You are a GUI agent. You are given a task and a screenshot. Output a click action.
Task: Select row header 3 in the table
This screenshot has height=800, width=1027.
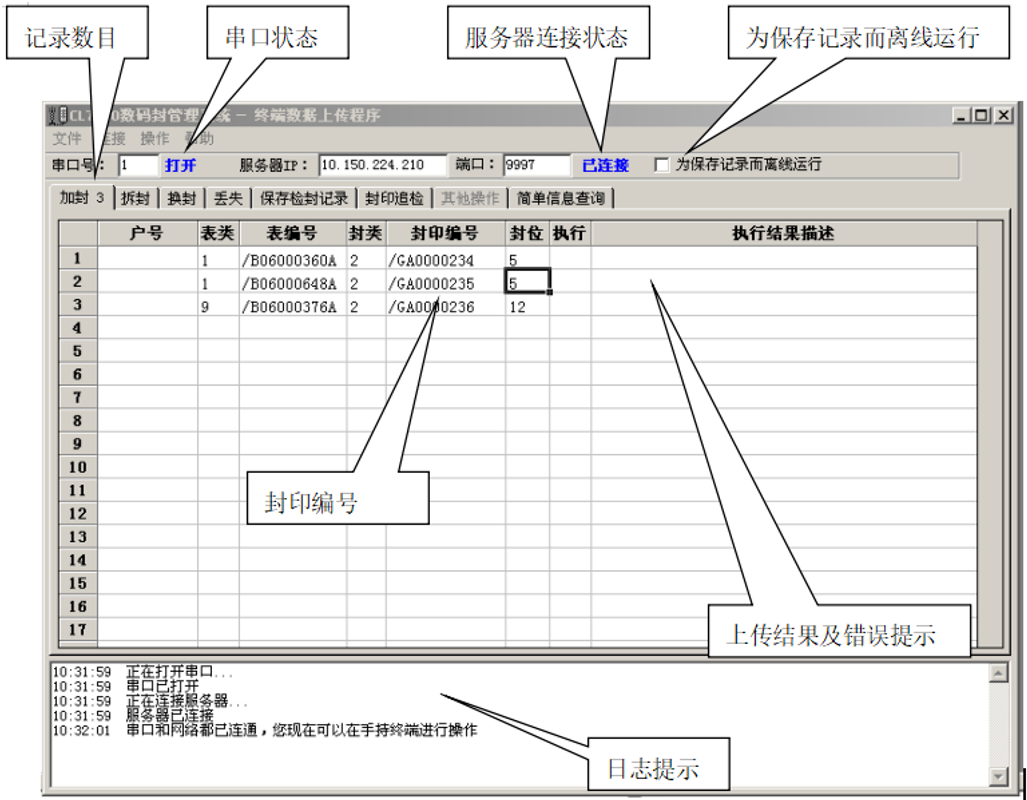click(x=78, y=306)
